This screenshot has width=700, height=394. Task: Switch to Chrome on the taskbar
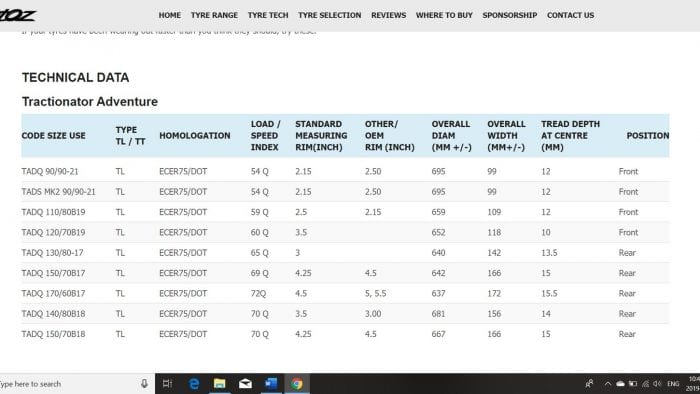tap(297, 384)
